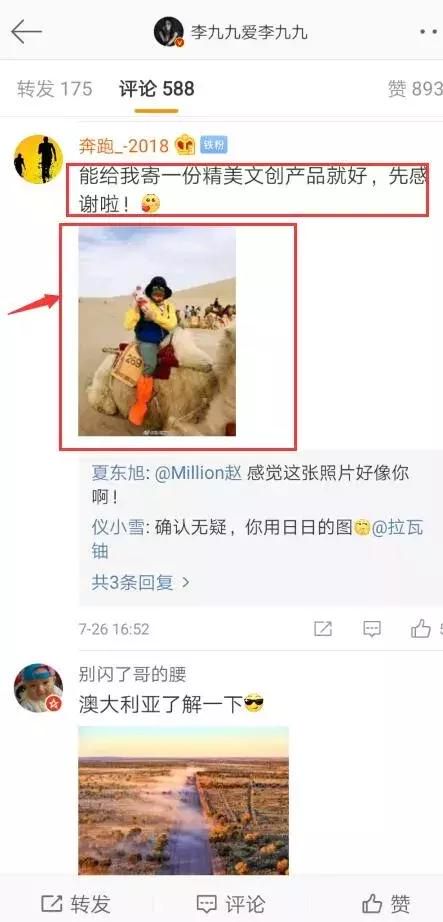This screenshot has height=922, width=443.
Task: Expand 共3条回复 replies
Action: pyautogui.click(x=141, y=582)
